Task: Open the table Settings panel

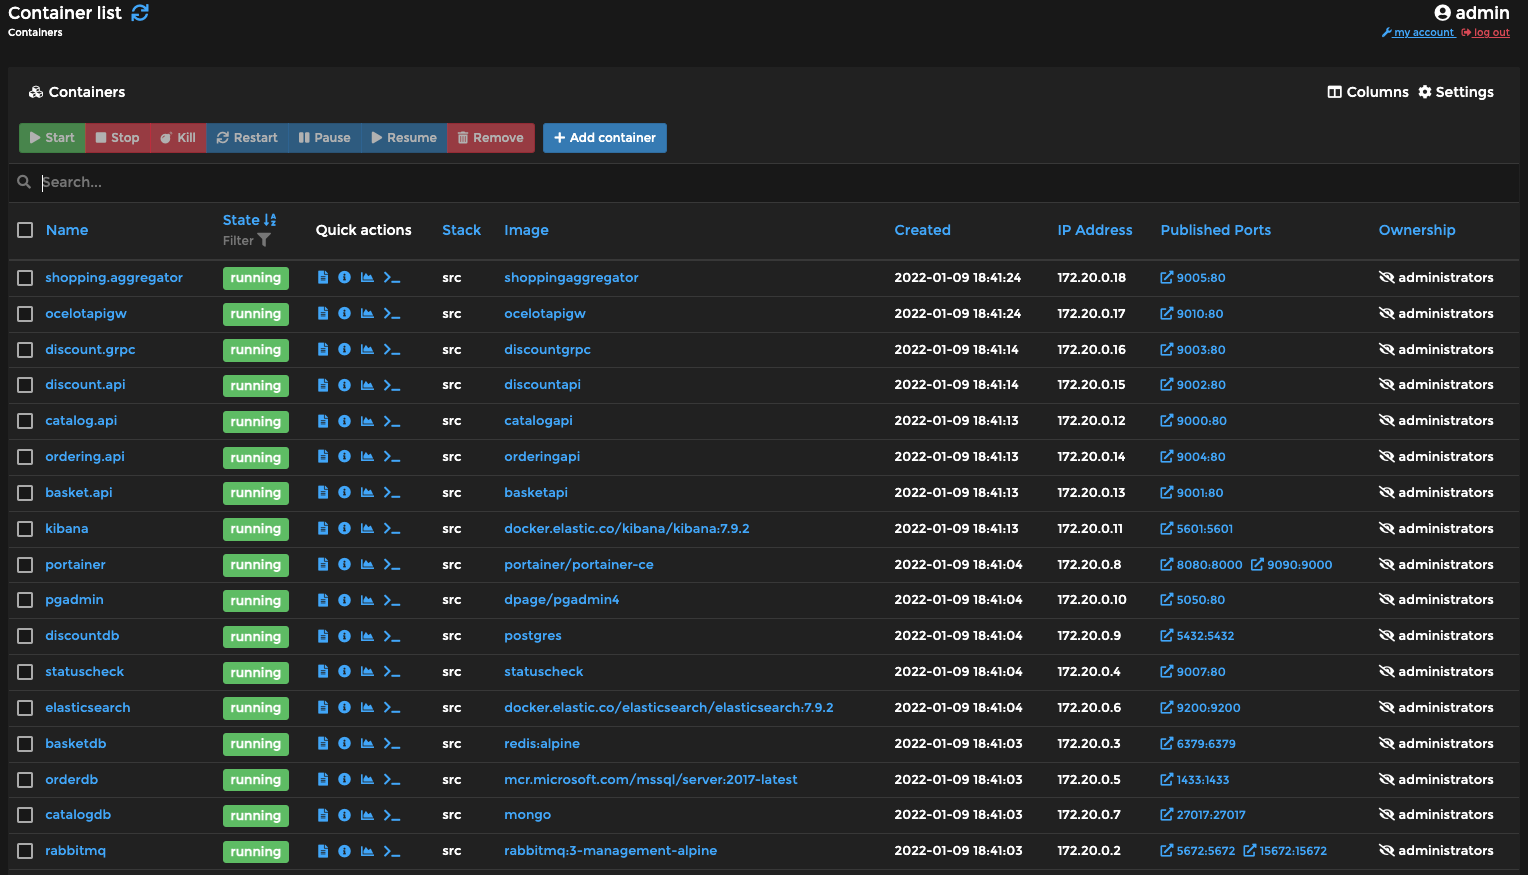Action: coord(1456,91)
